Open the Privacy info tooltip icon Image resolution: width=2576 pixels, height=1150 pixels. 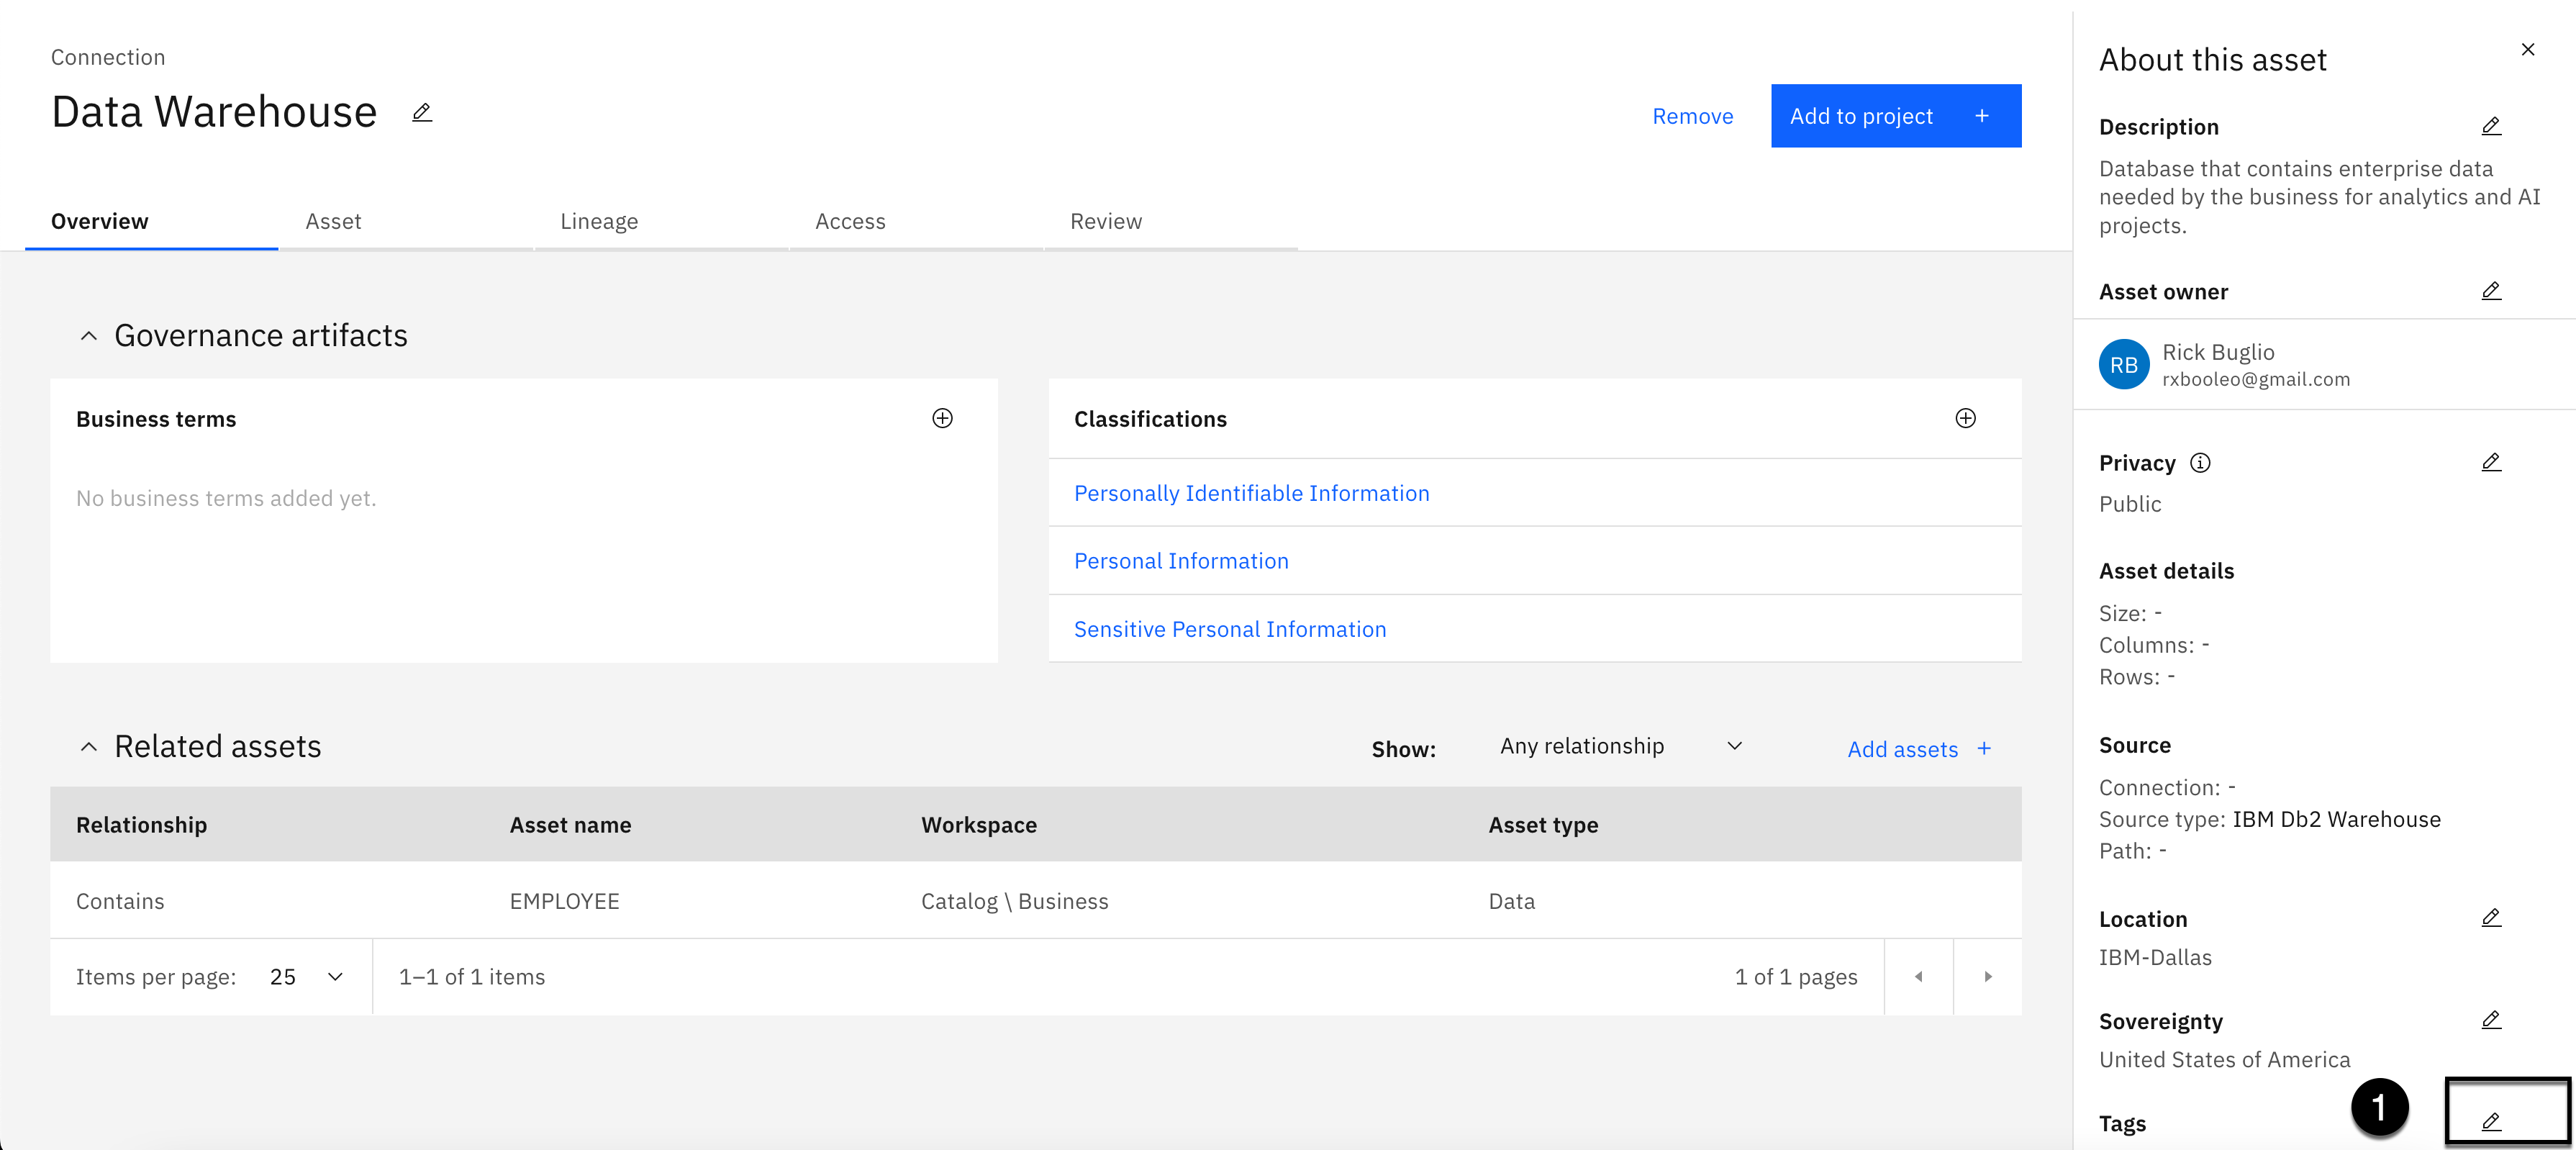[2200, 463]
